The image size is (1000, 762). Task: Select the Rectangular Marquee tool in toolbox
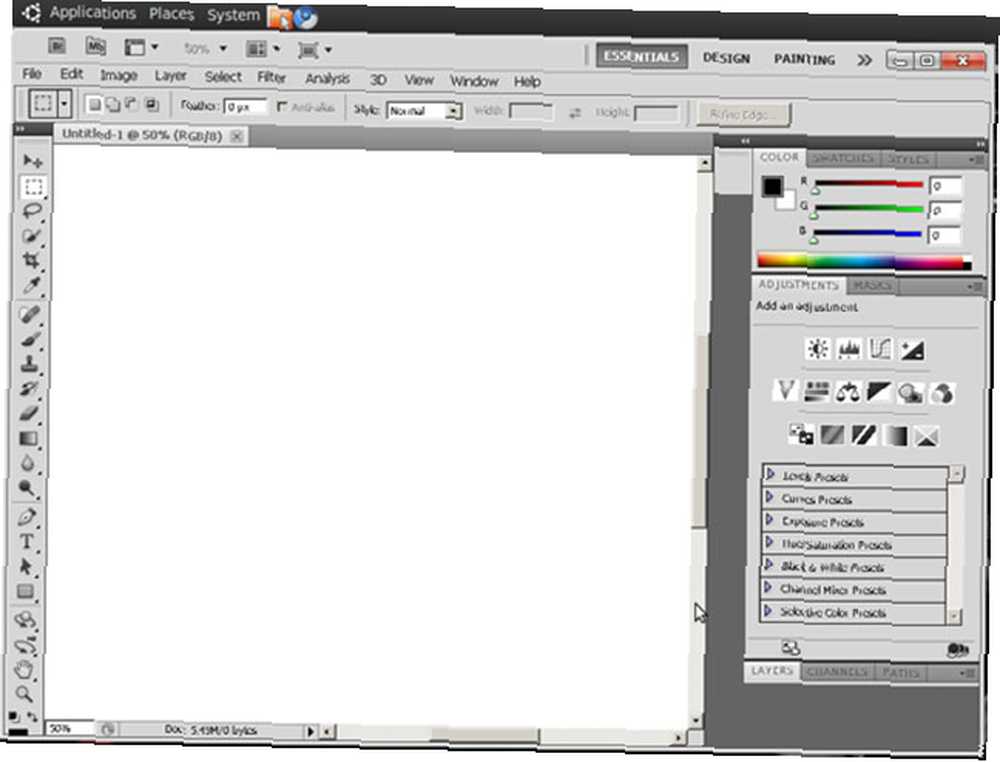pos(33,186)
